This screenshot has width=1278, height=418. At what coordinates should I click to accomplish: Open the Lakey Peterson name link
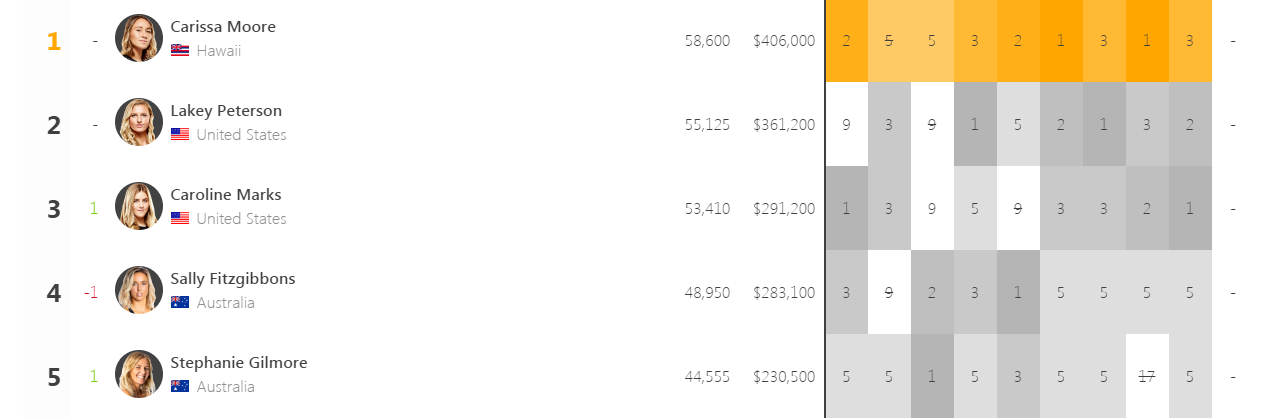pos(226,111)
